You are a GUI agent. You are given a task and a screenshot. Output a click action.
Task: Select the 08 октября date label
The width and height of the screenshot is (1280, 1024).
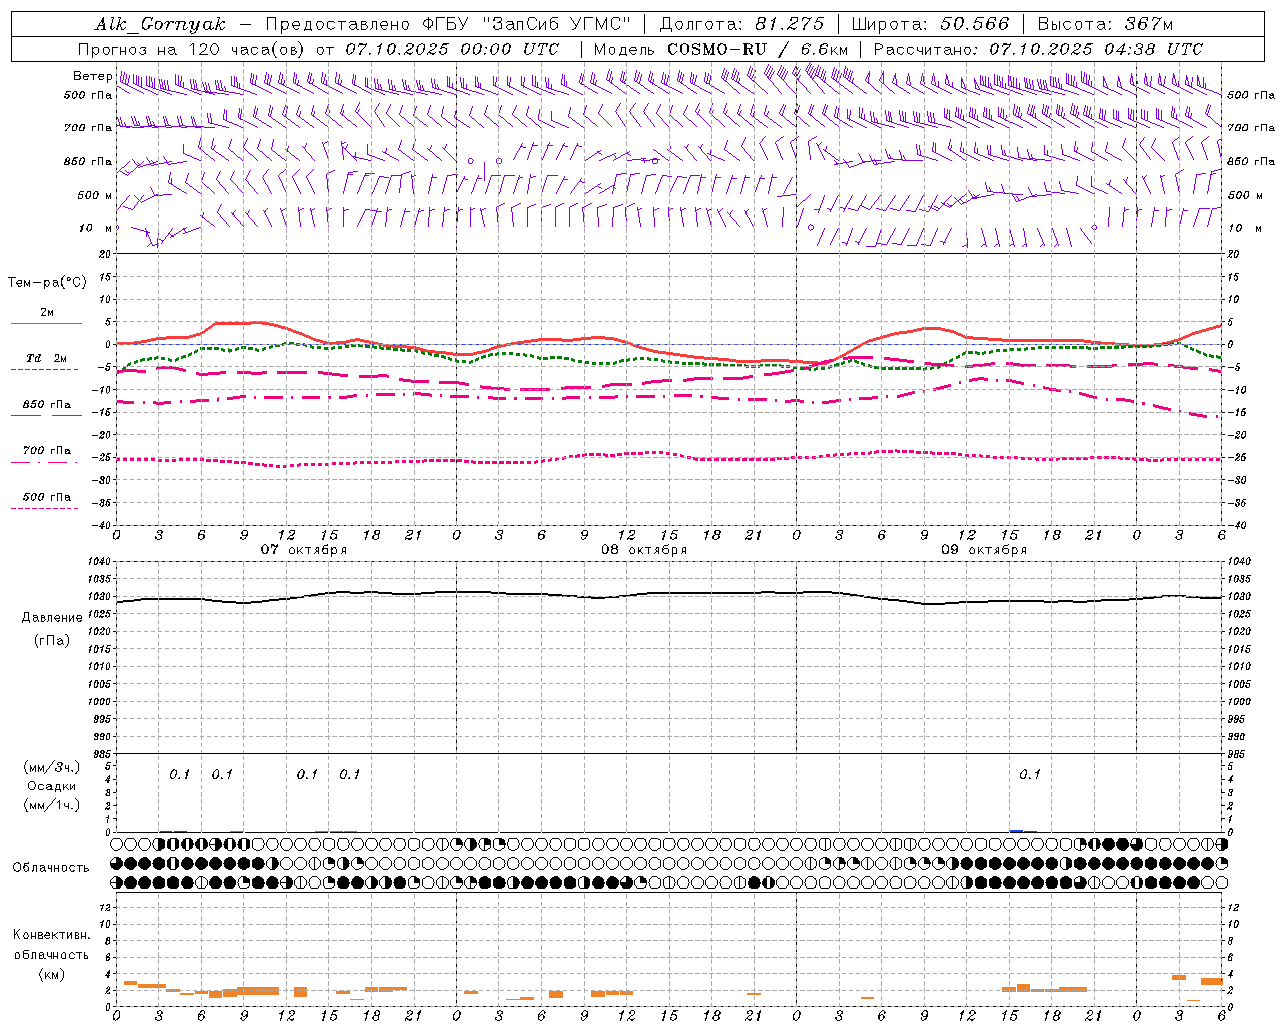(x=644, y=550)
